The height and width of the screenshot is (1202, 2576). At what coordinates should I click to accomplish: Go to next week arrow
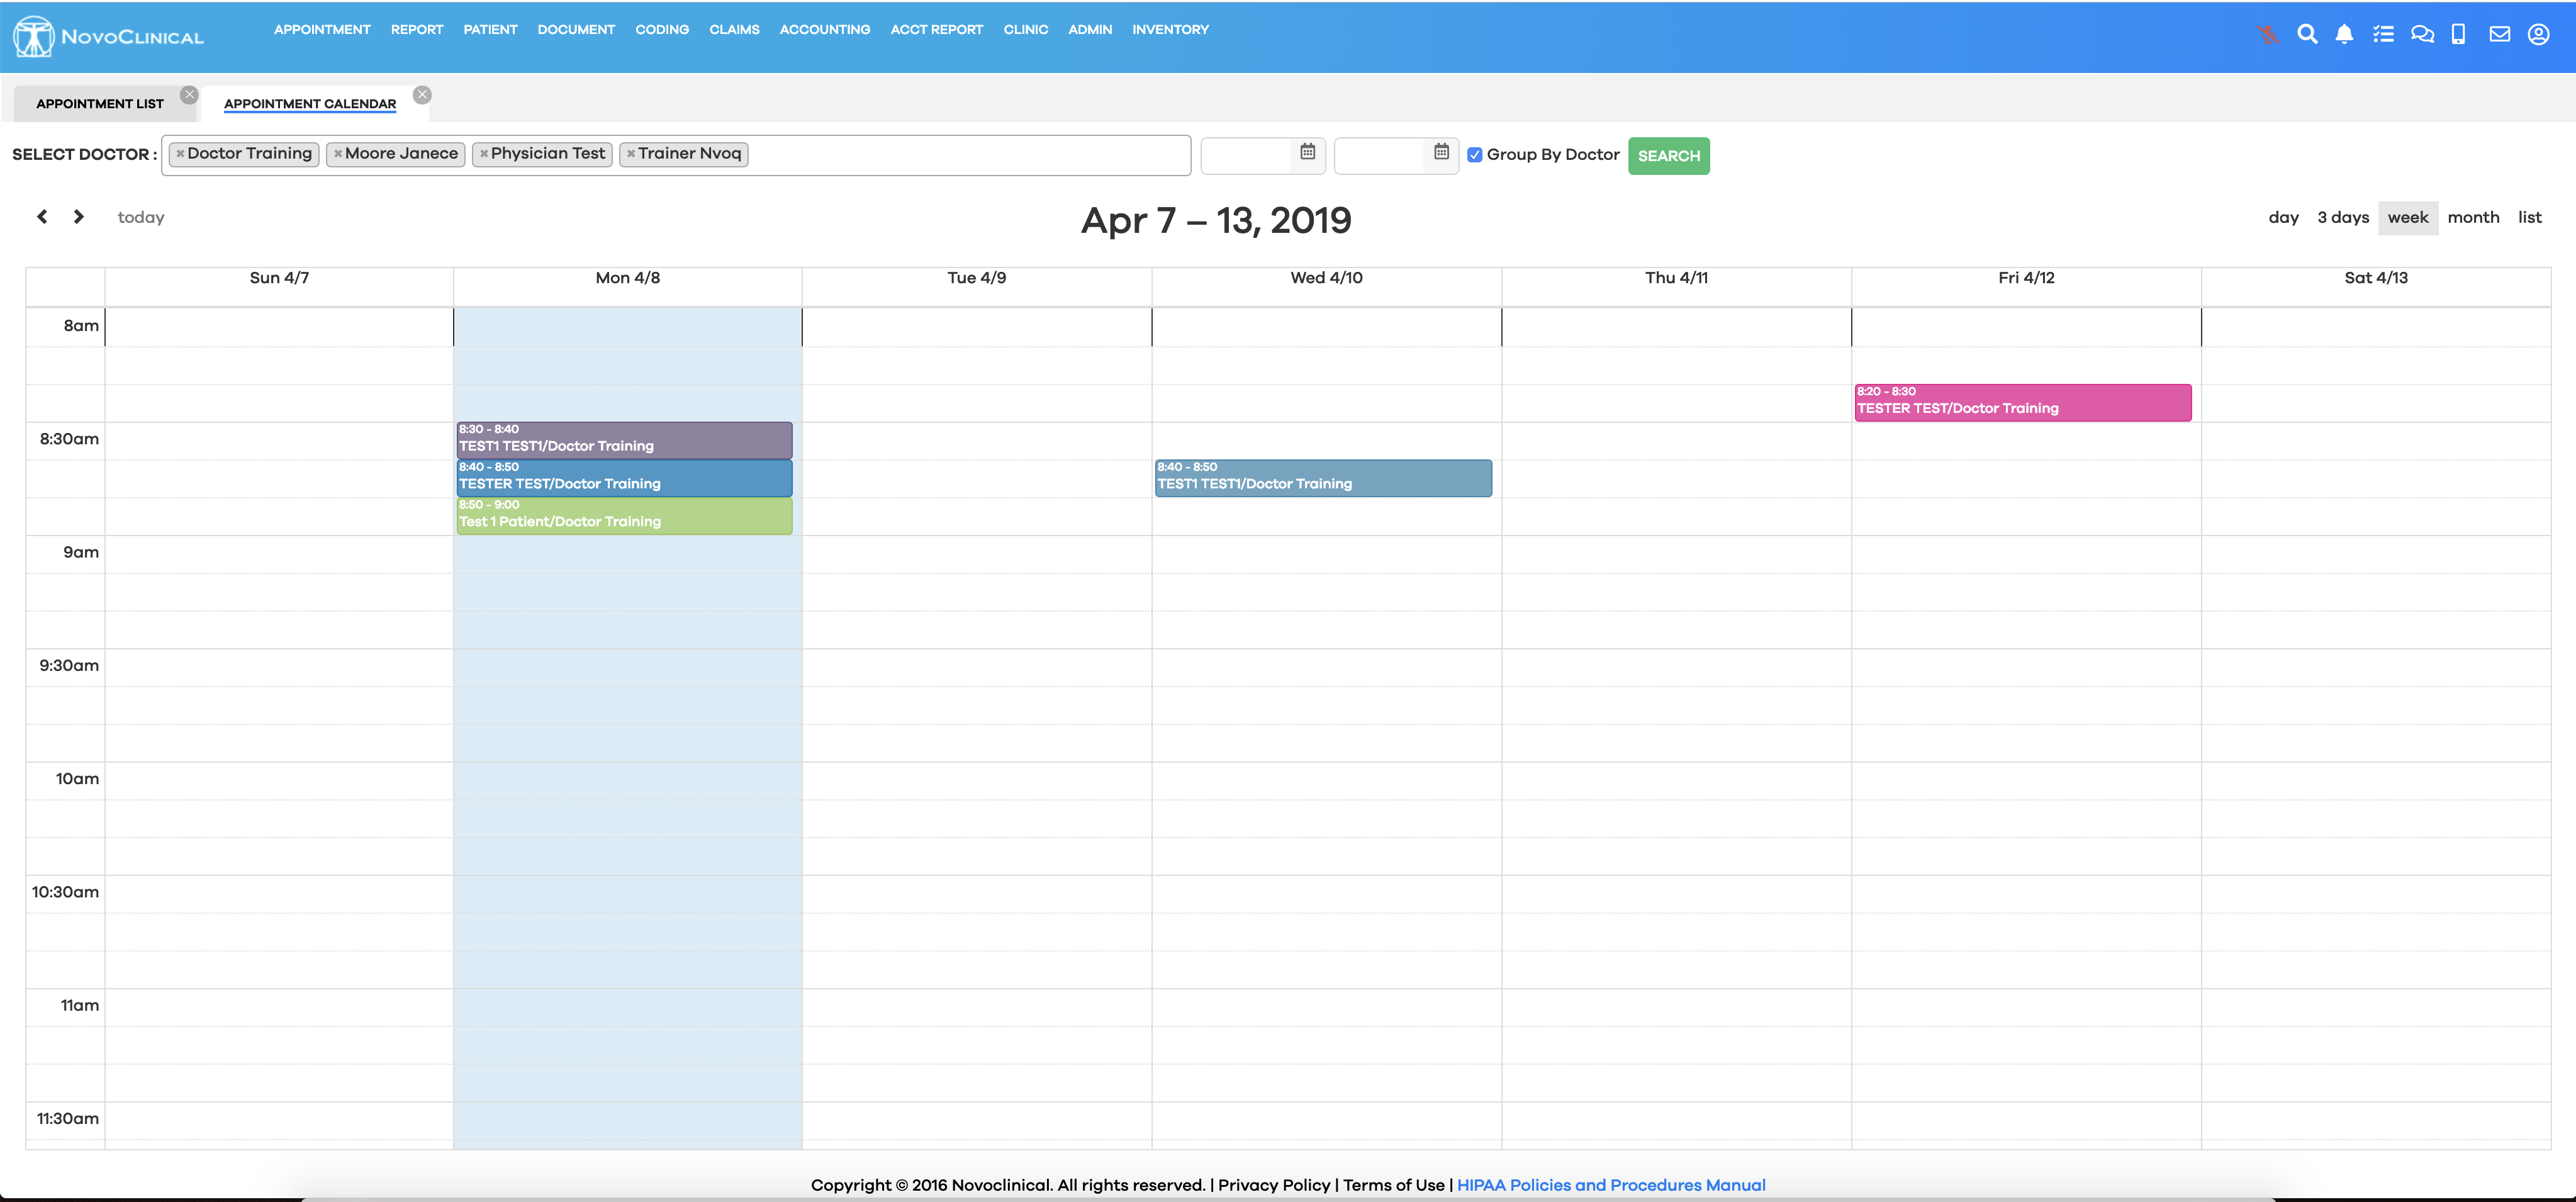79,217
